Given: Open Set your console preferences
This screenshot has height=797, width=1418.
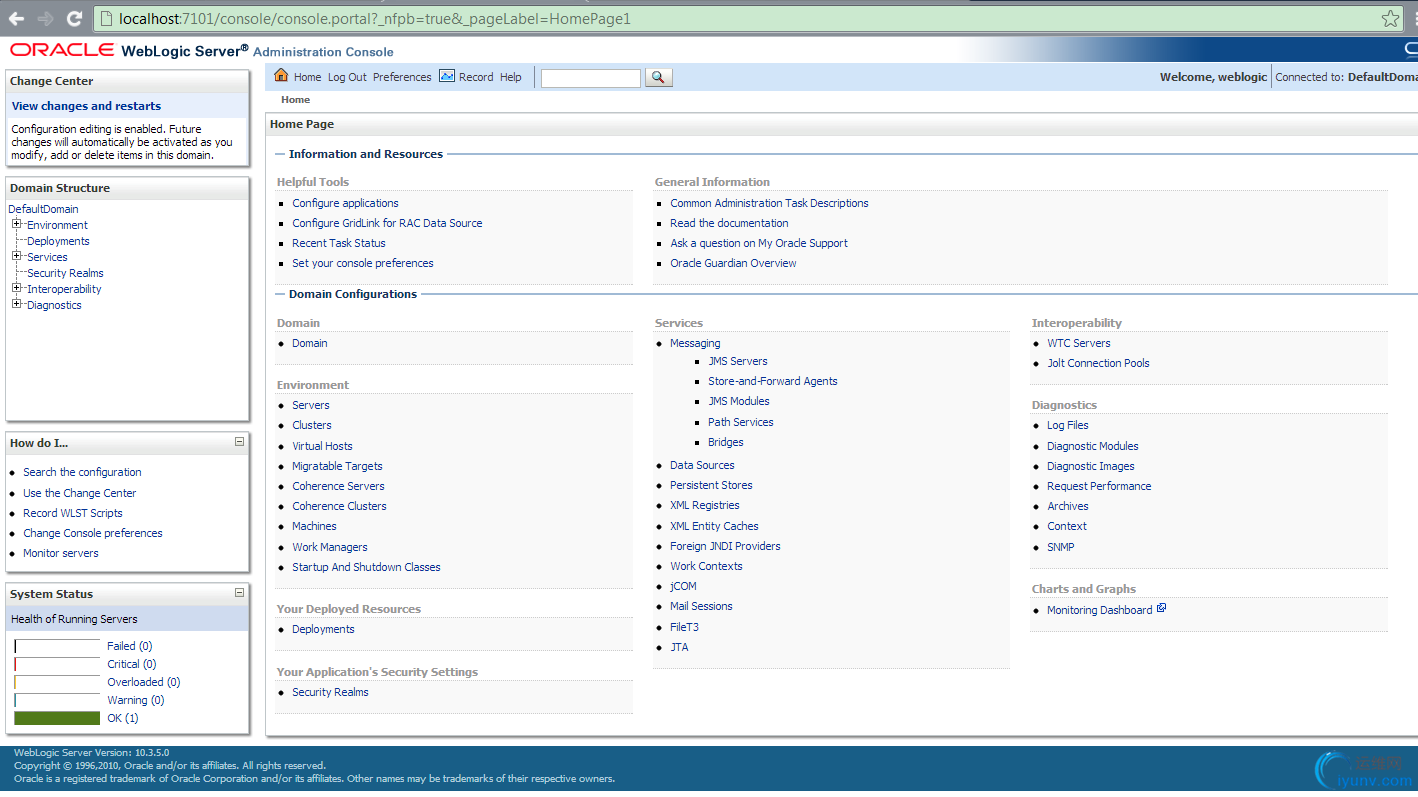Looking at the screenshot, I should click(x=363, y=263).
